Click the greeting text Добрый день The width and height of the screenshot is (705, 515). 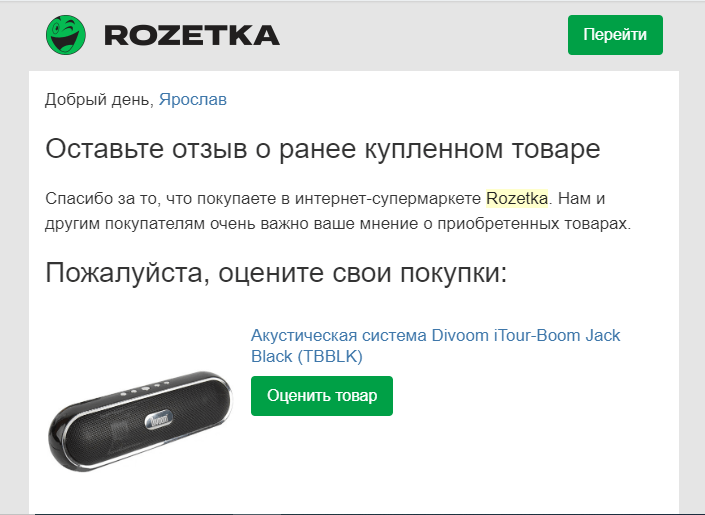tap(99, 100)
